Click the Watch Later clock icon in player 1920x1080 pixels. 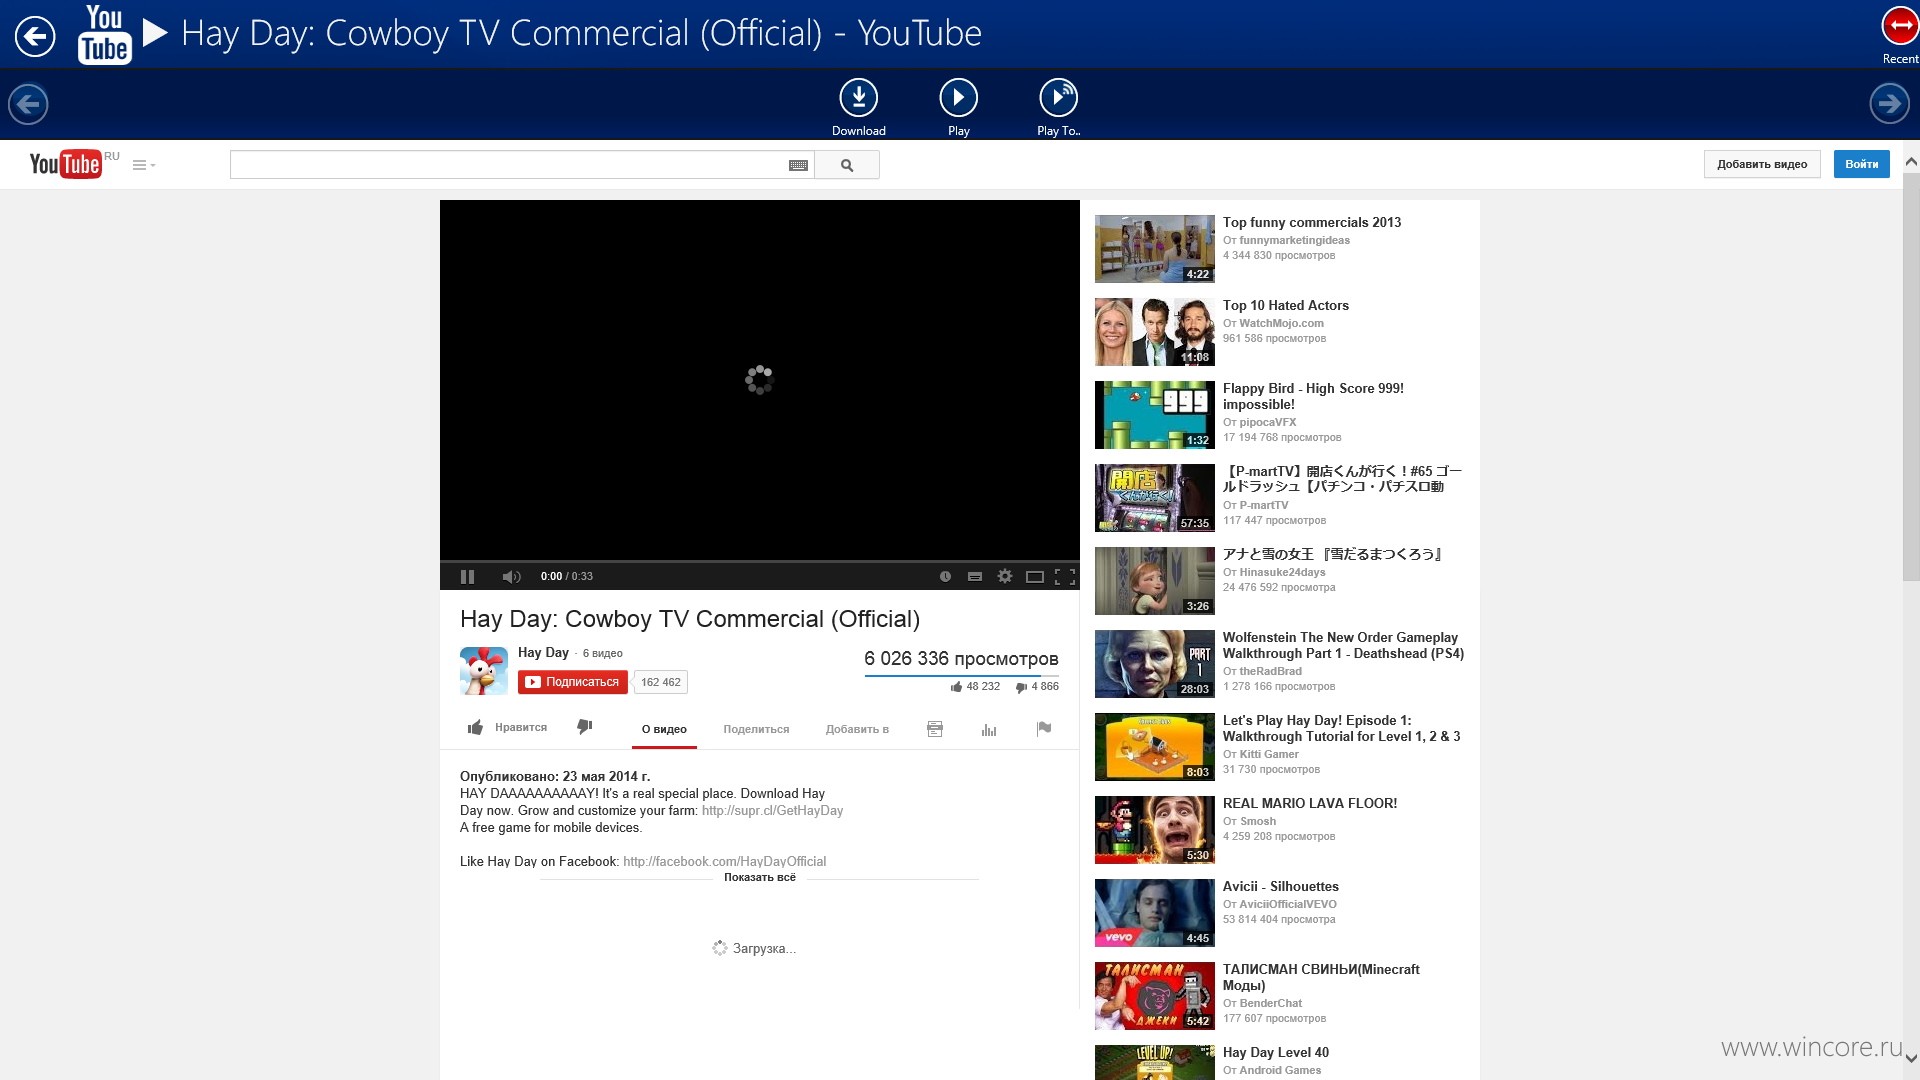(945, 576)
